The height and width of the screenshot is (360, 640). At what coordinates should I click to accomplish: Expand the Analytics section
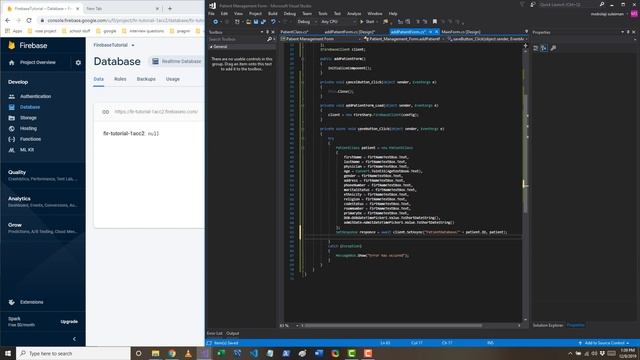coord(42,202)
